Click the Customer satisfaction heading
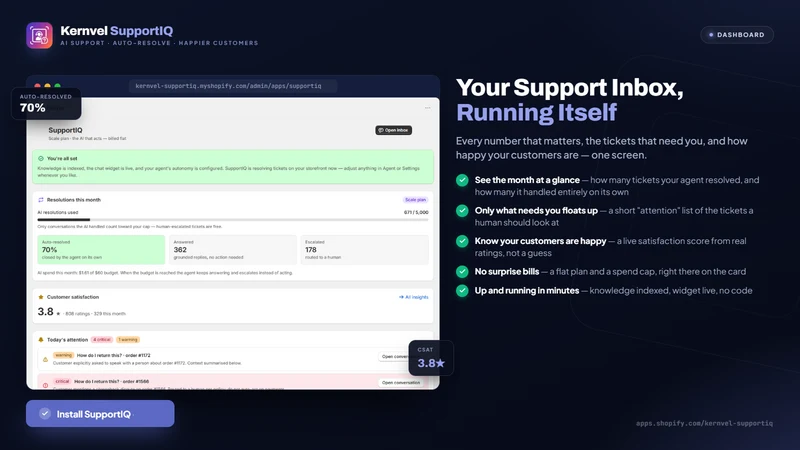 [x=73, y=297]
